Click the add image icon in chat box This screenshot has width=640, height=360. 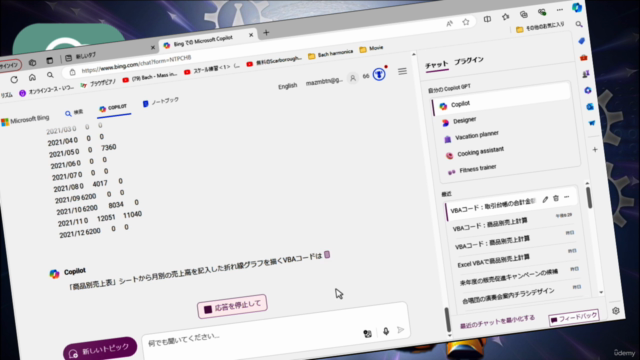point(367,333)
